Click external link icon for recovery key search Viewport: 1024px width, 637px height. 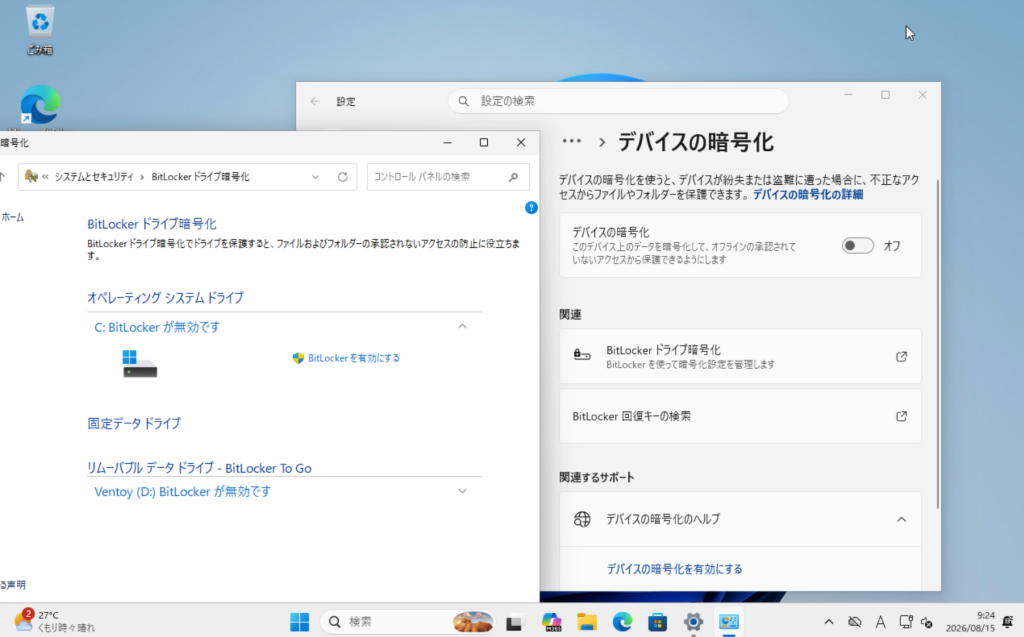901,416
